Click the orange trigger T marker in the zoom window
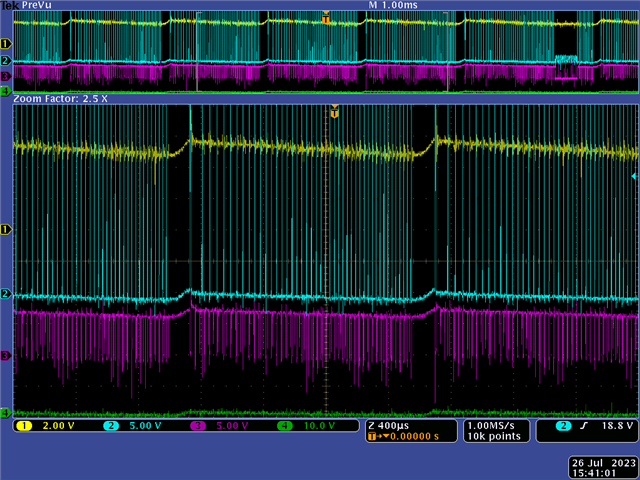This screenshot has width=640, height=480. point(334,111)
